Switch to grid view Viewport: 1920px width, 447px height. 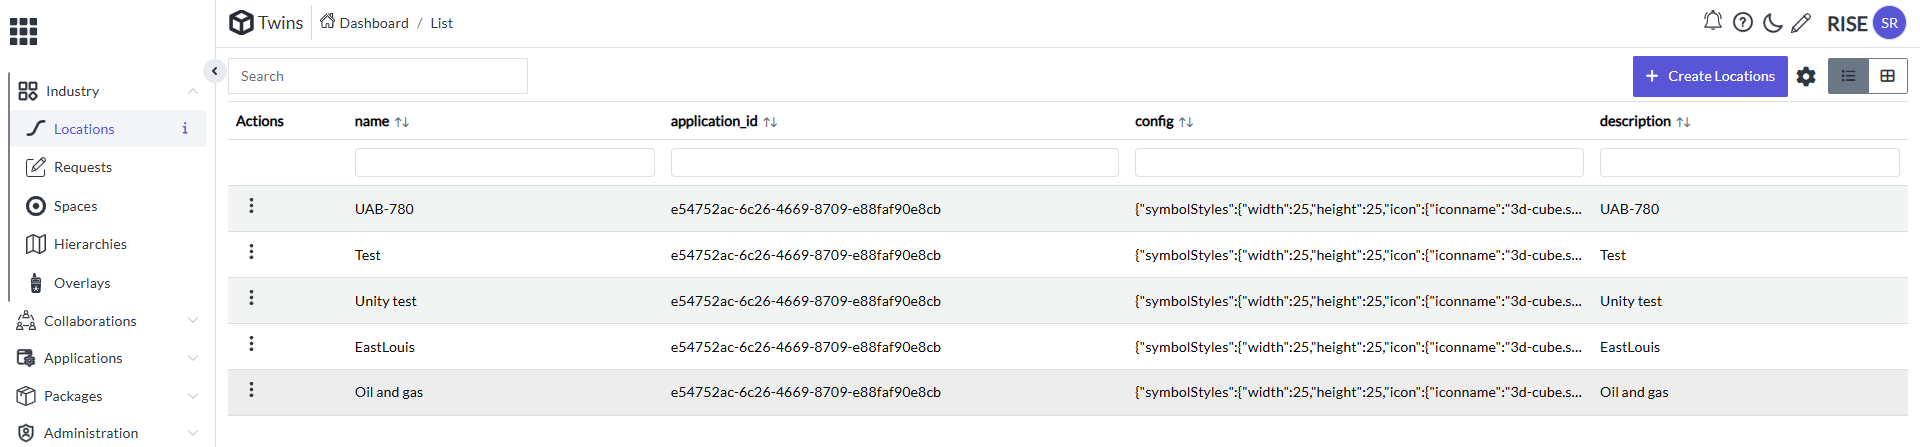pyautogui.click(x=1888, y=76)
